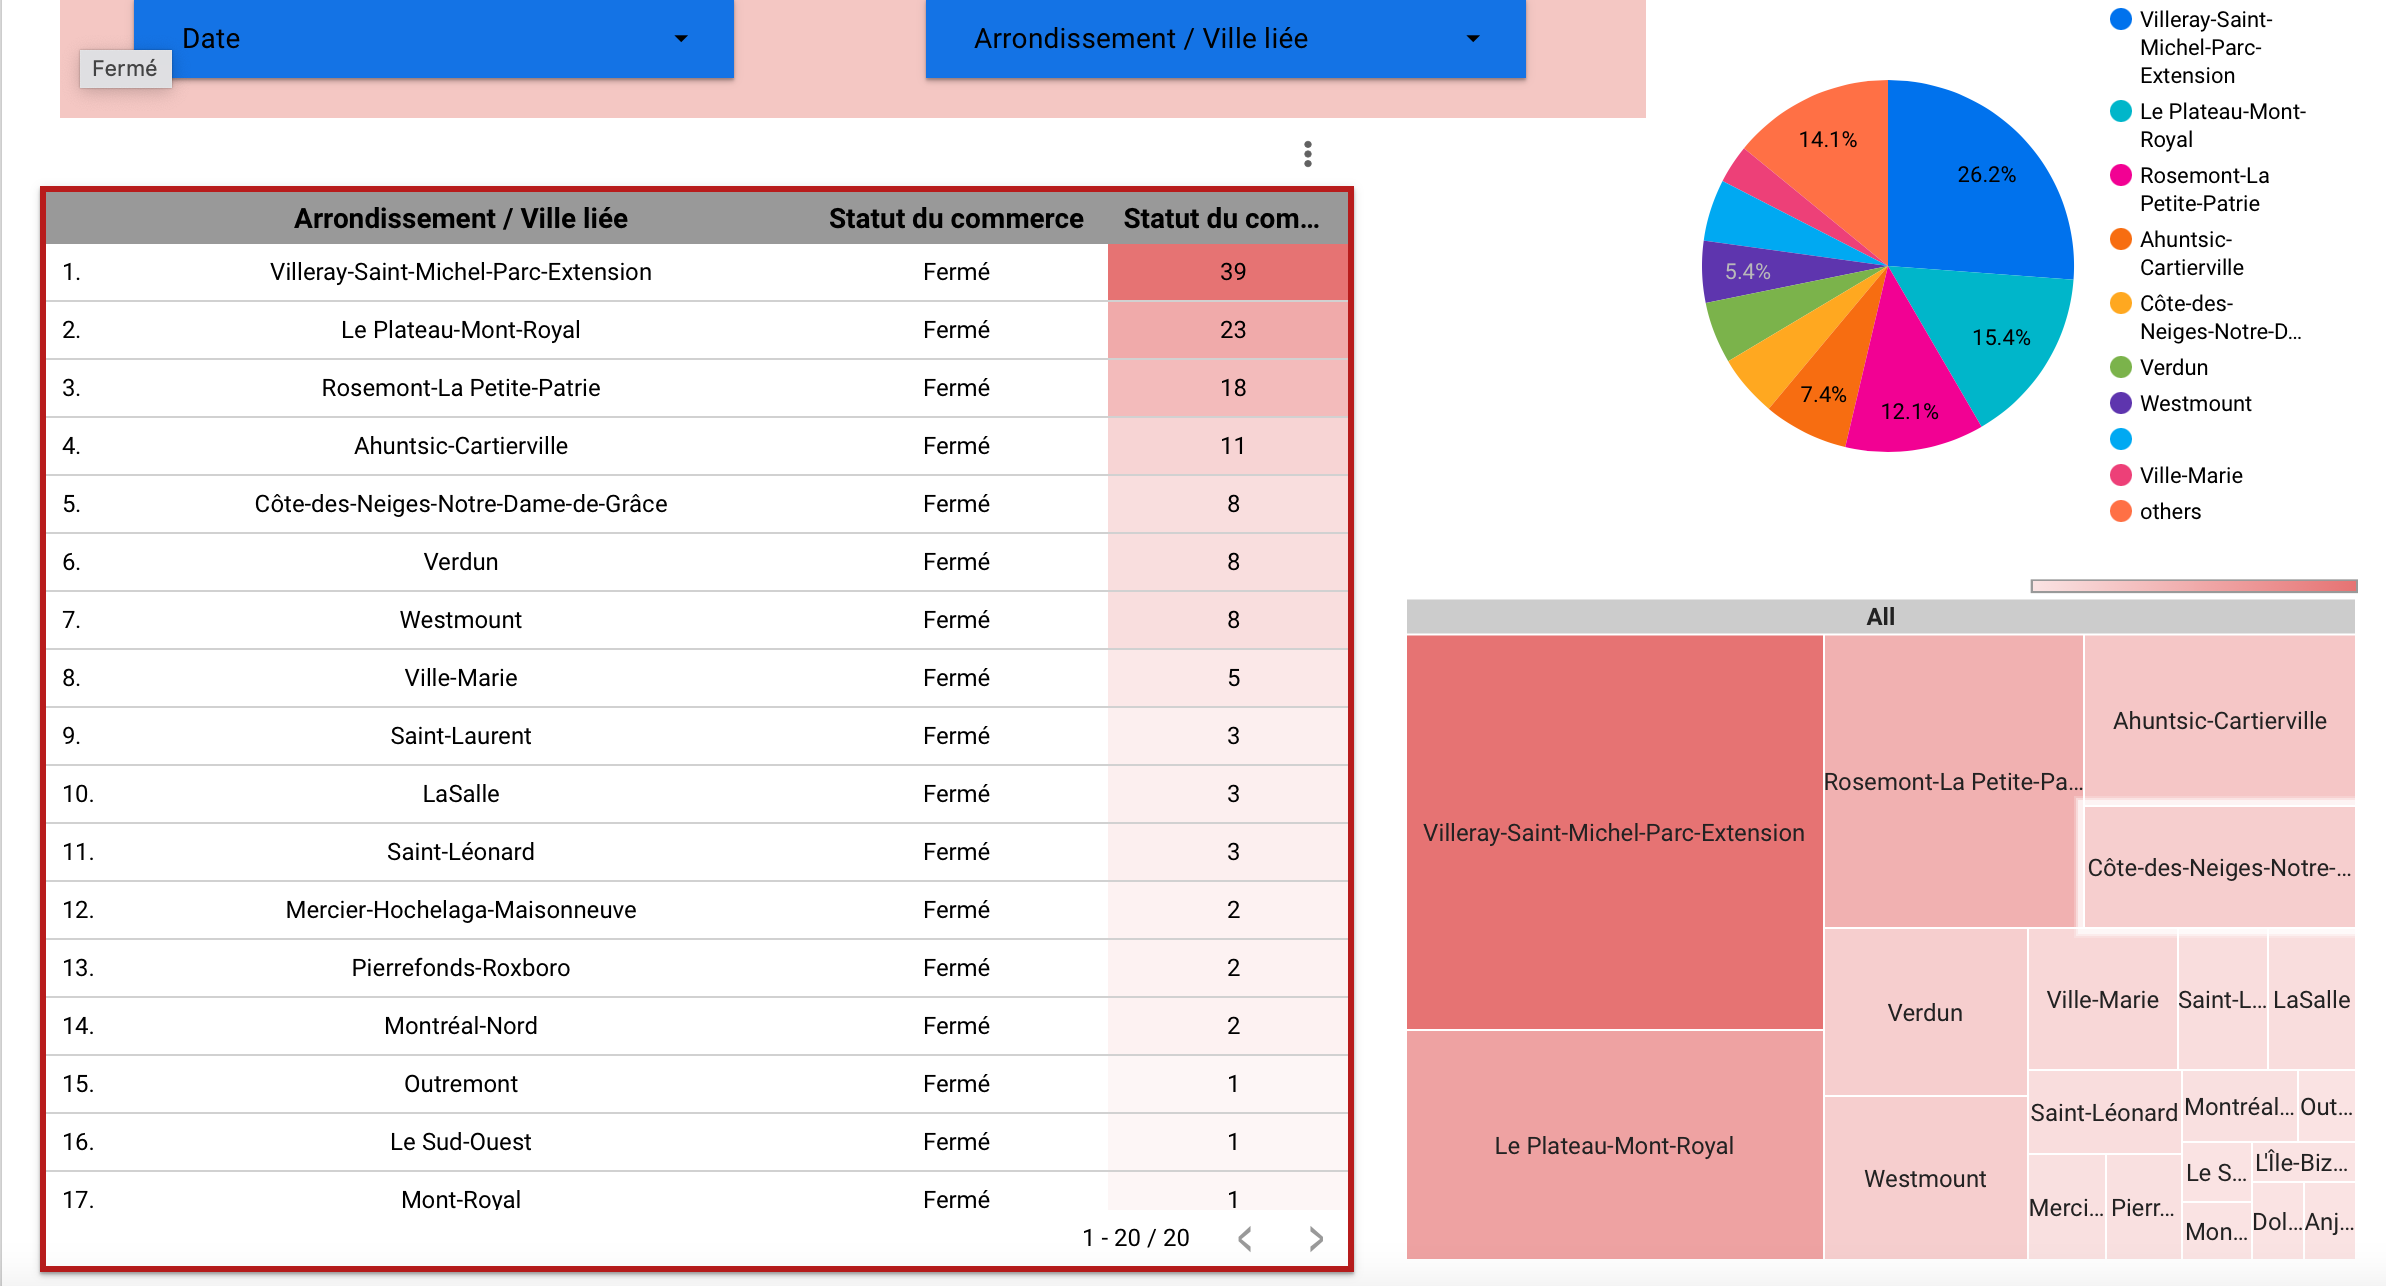Select Verdun tile in the treemap
This screenshot has height=1286, width=2386.
[1924, 1012]
